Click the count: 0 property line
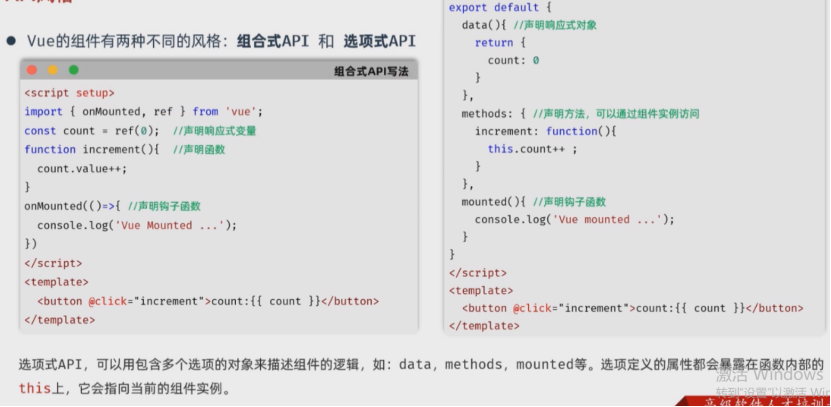This screenshot has width=831, height=407. (514, 60)
